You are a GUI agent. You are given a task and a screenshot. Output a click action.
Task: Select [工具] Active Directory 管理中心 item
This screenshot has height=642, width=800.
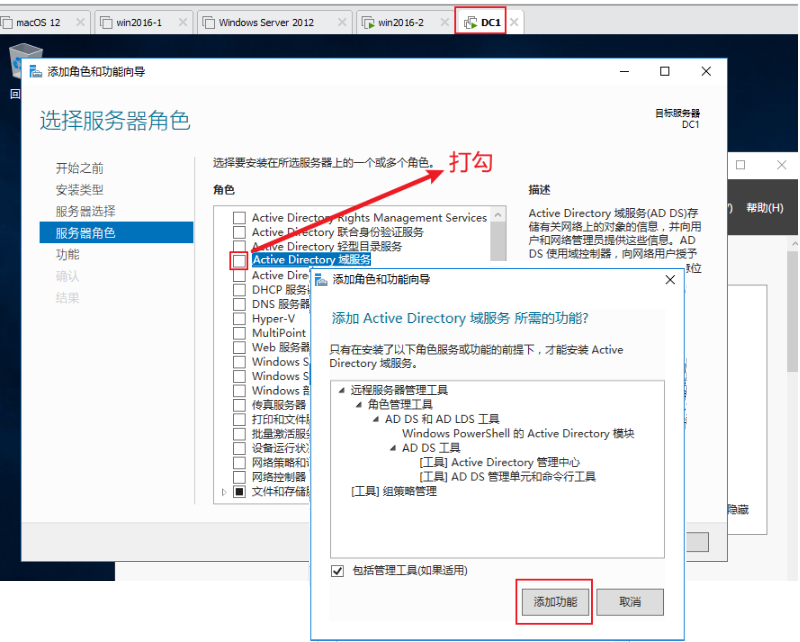(x=499, y=462)
